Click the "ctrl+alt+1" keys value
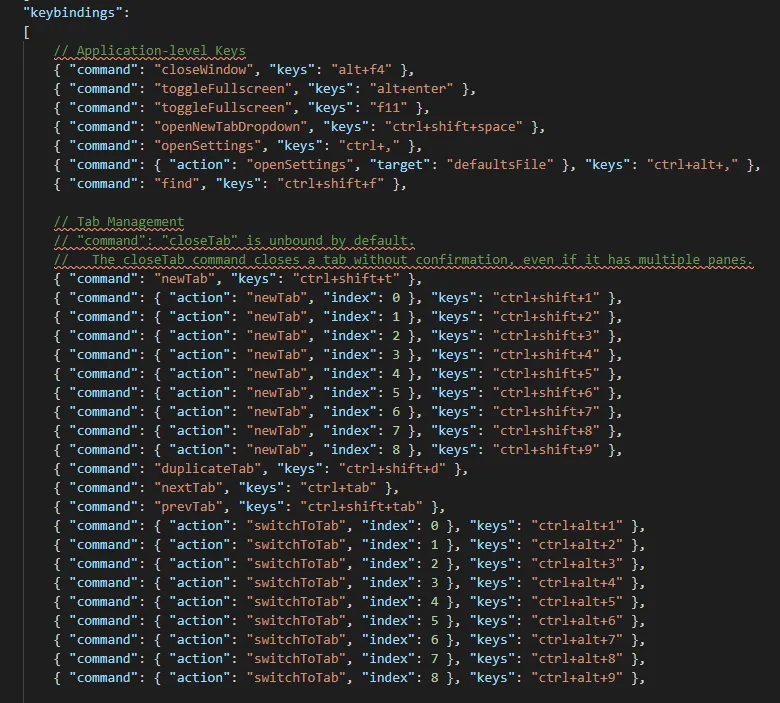780x703 pixels. point(577,526)
